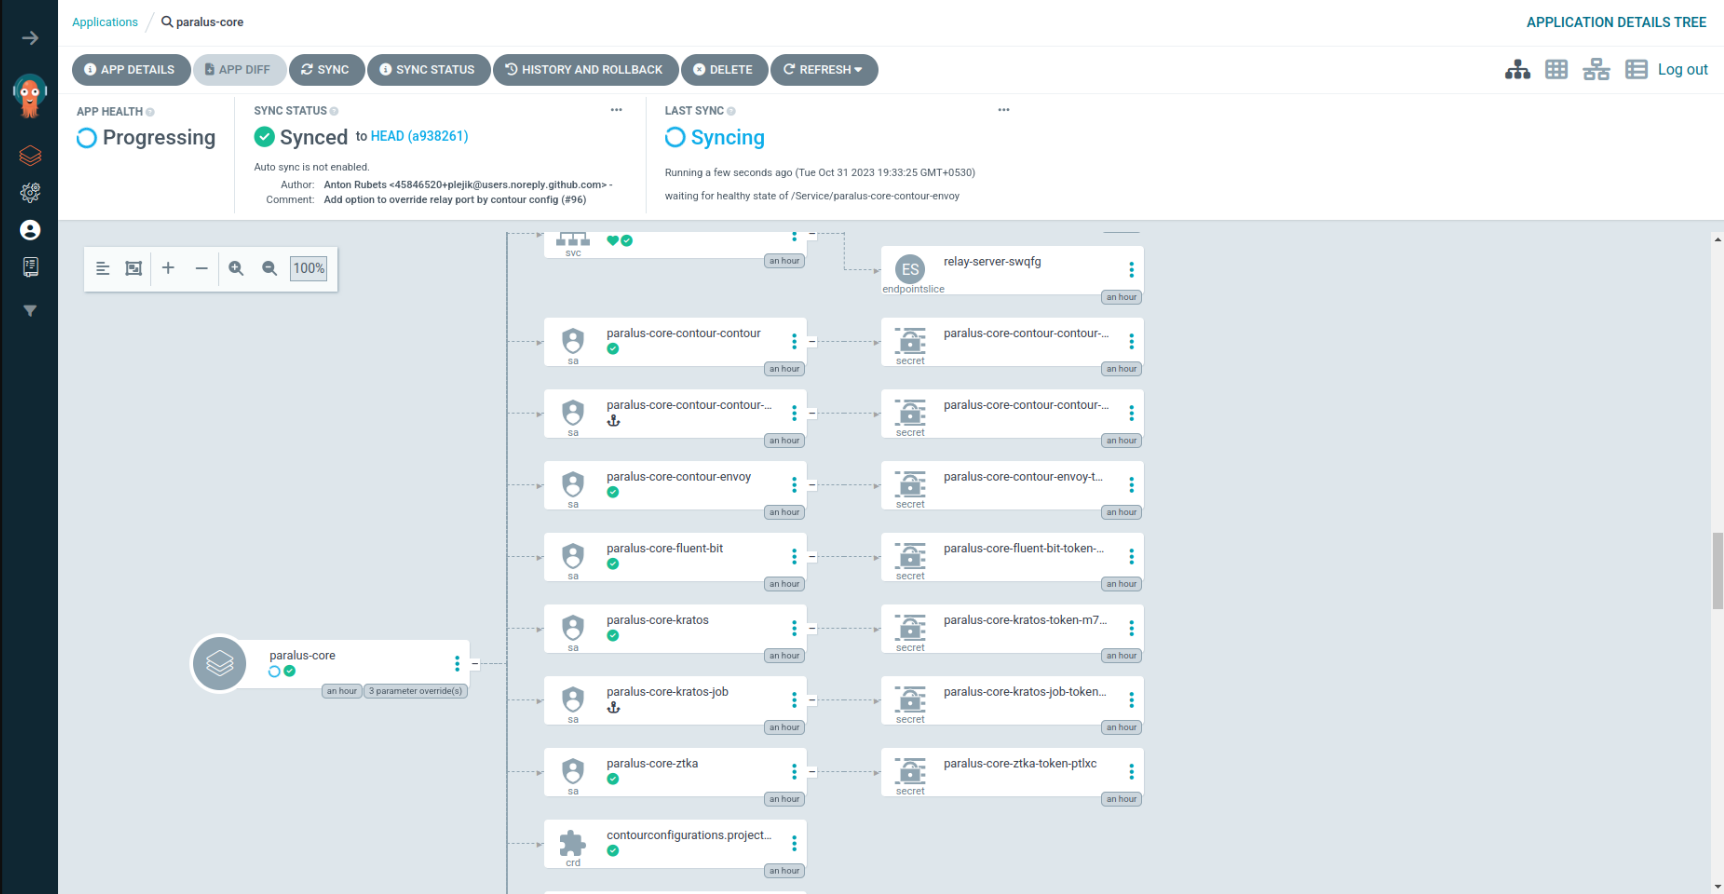Click the 100% zoom level field

[308, 268]
